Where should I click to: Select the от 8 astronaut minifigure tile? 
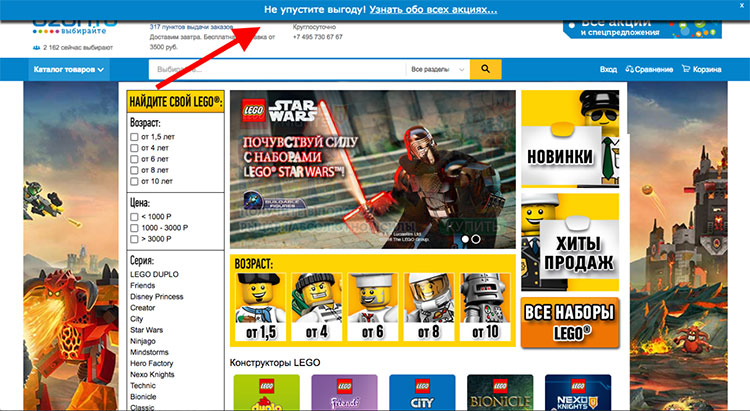pyautogui.click(x=429, y=307)
